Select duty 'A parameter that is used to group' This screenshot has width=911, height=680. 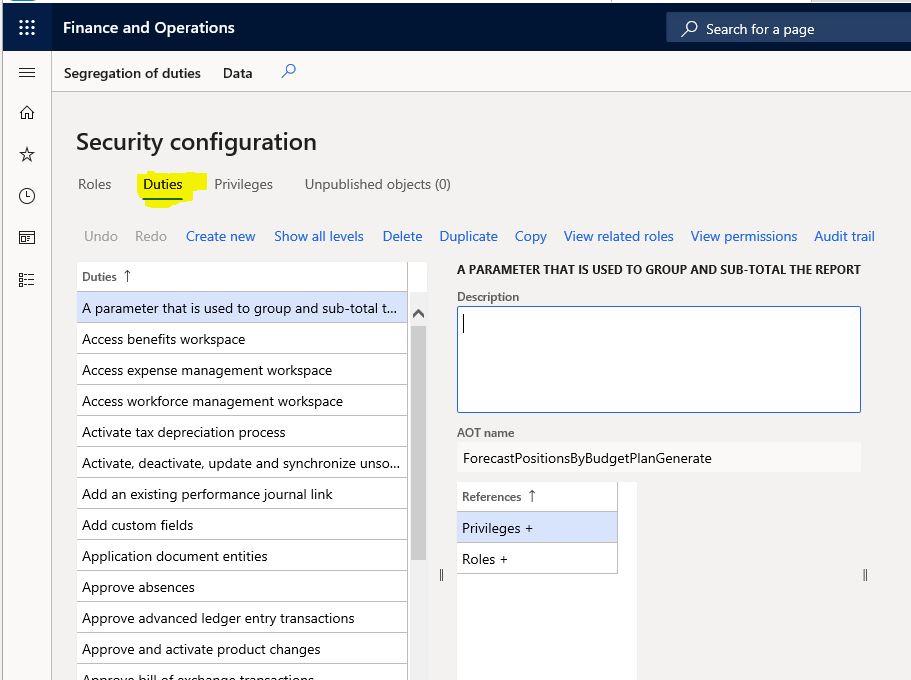(x=242, y=308)
